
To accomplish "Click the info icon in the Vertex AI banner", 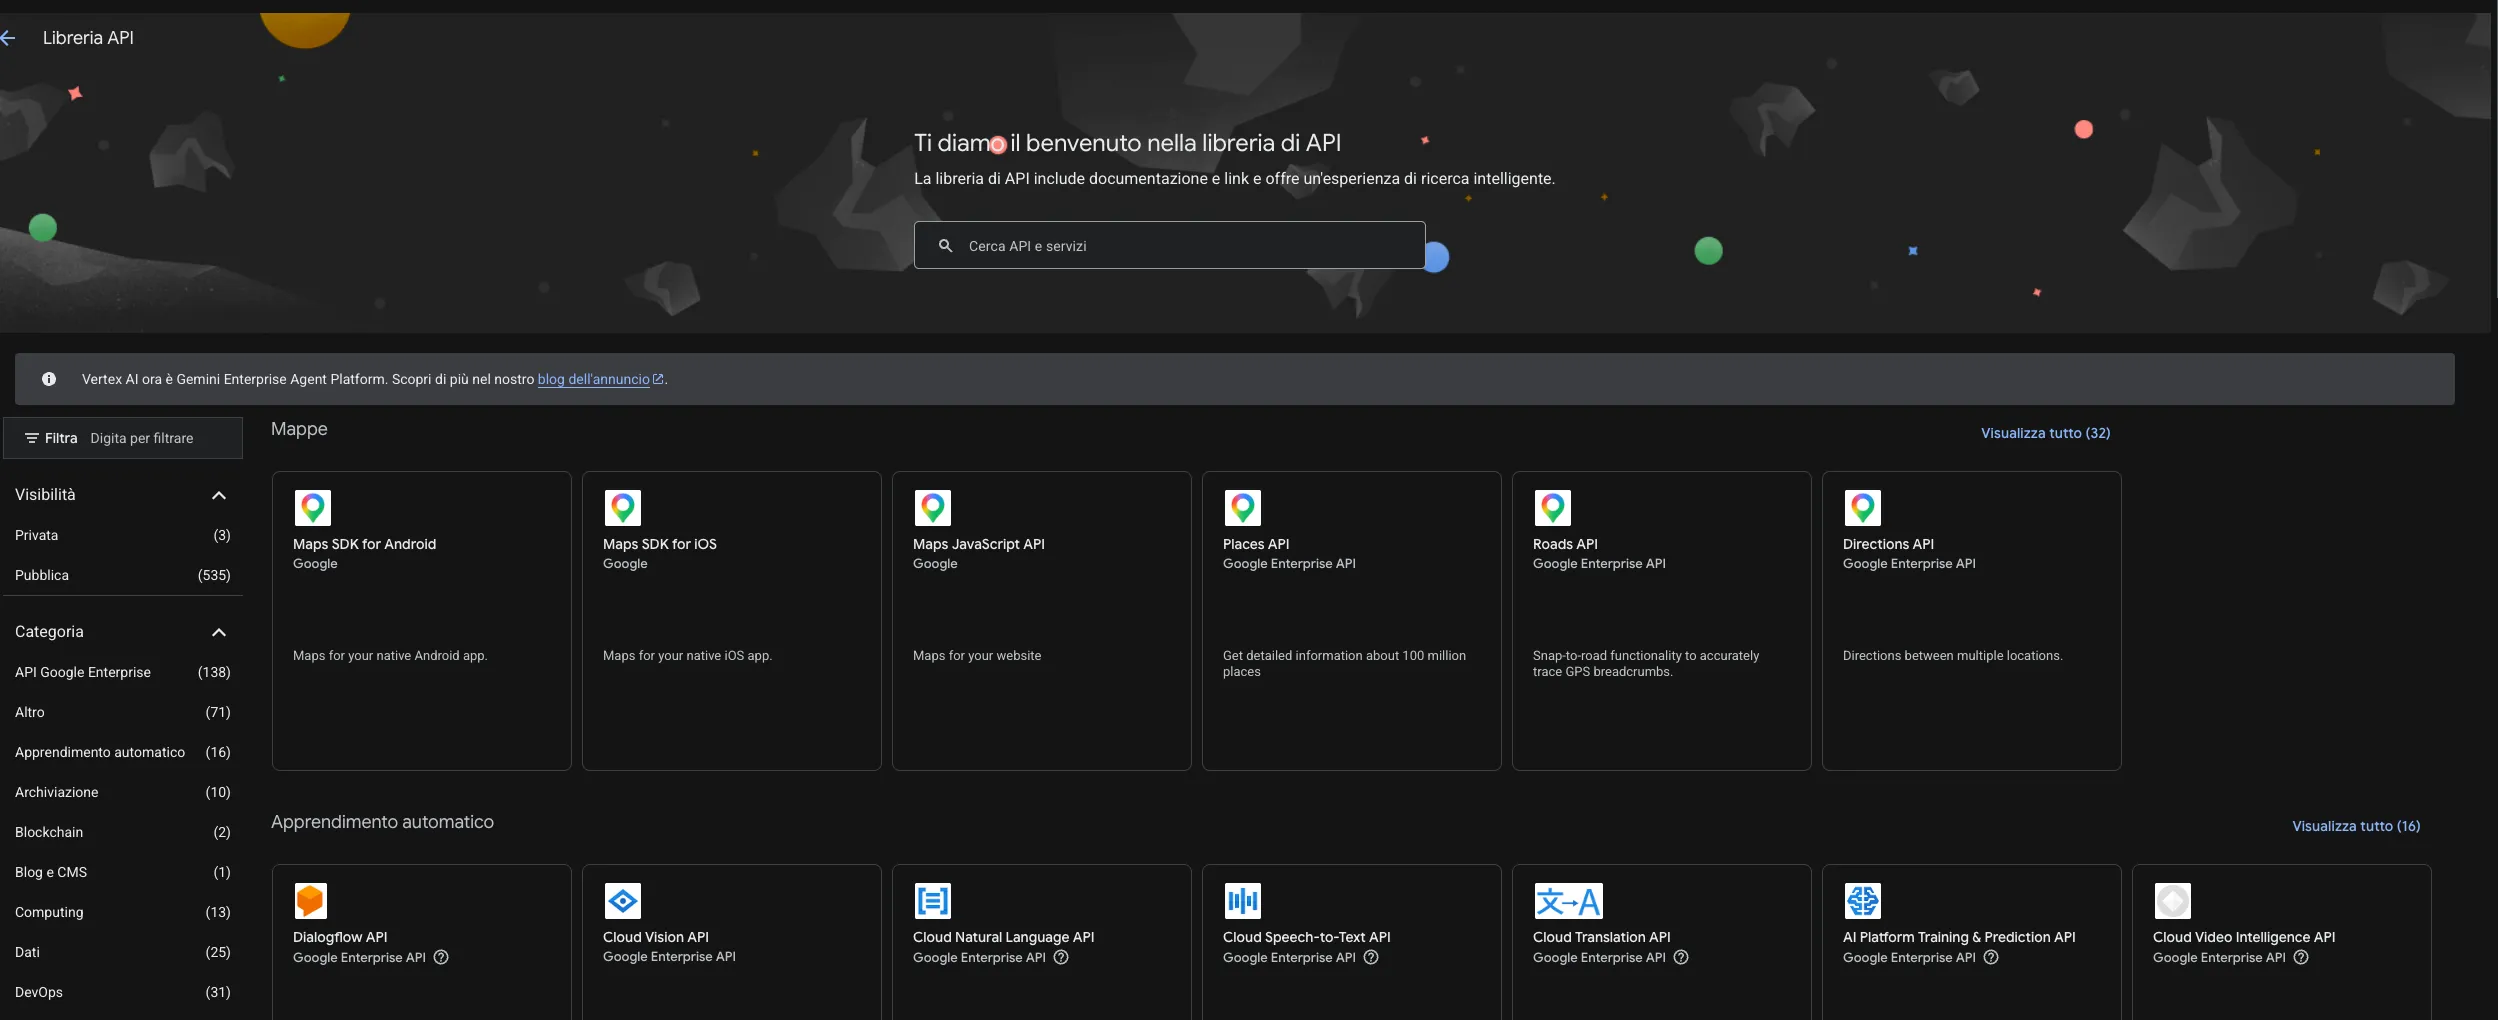I will (x=49, y=379).
